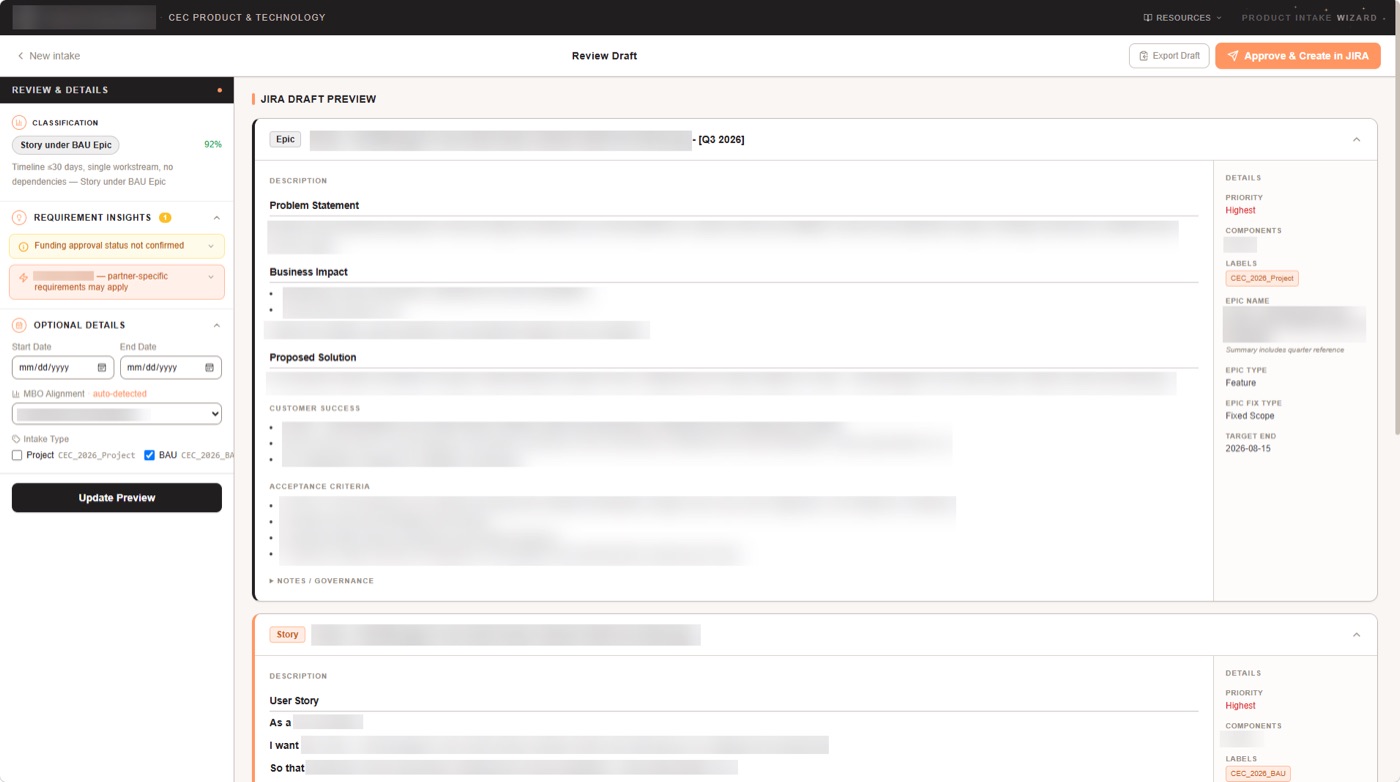Screen dimensions: 1400x782
Task: Collapse the Optional Details section
Action: tap(216, 325)
